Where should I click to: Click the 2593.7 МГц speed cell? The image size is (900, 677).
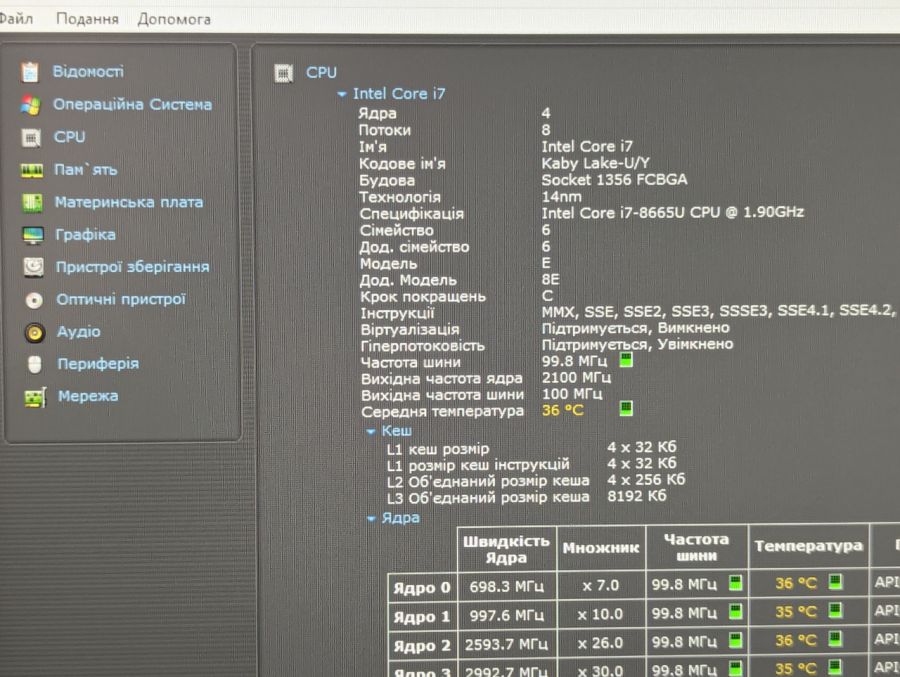[x=506, y=644]
